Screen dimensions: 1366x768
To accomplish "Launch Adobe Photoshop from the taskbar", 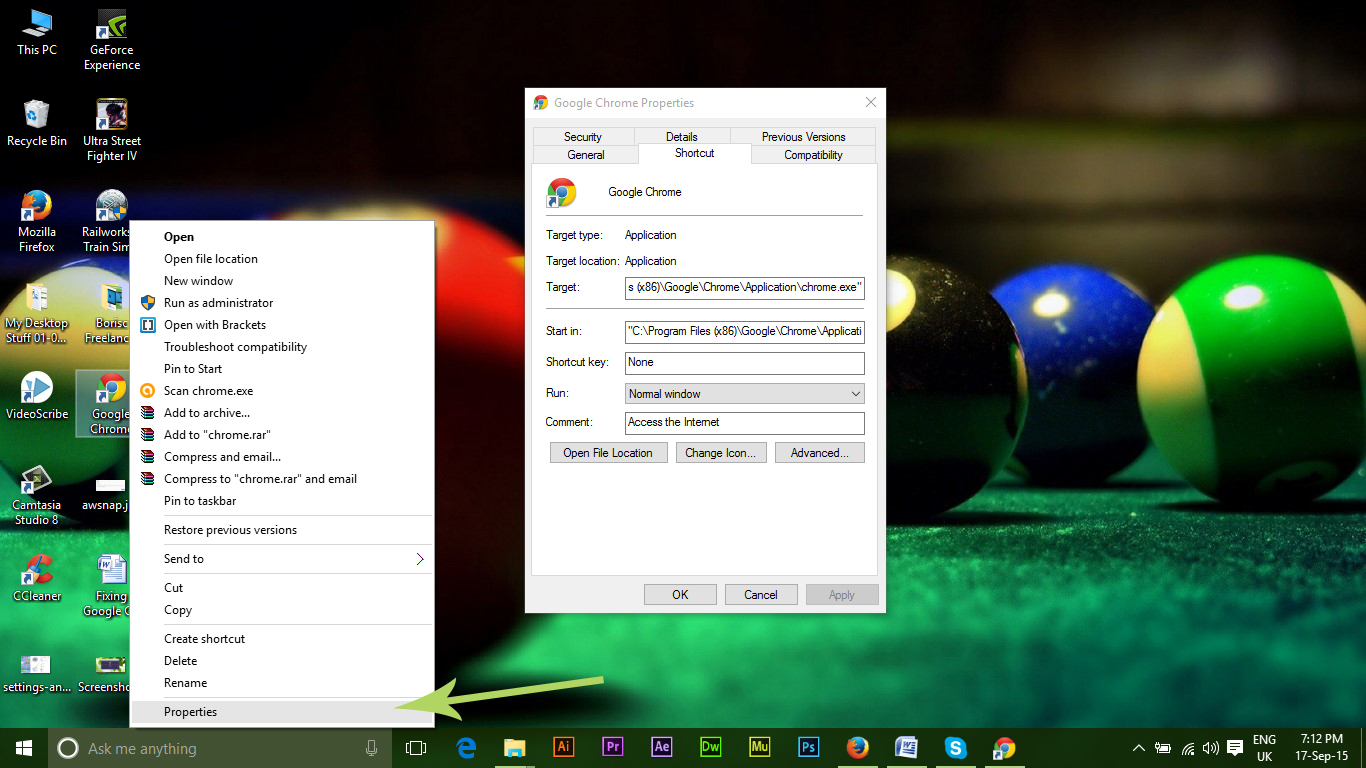I will pyautogui.click(x=809, y=748).
